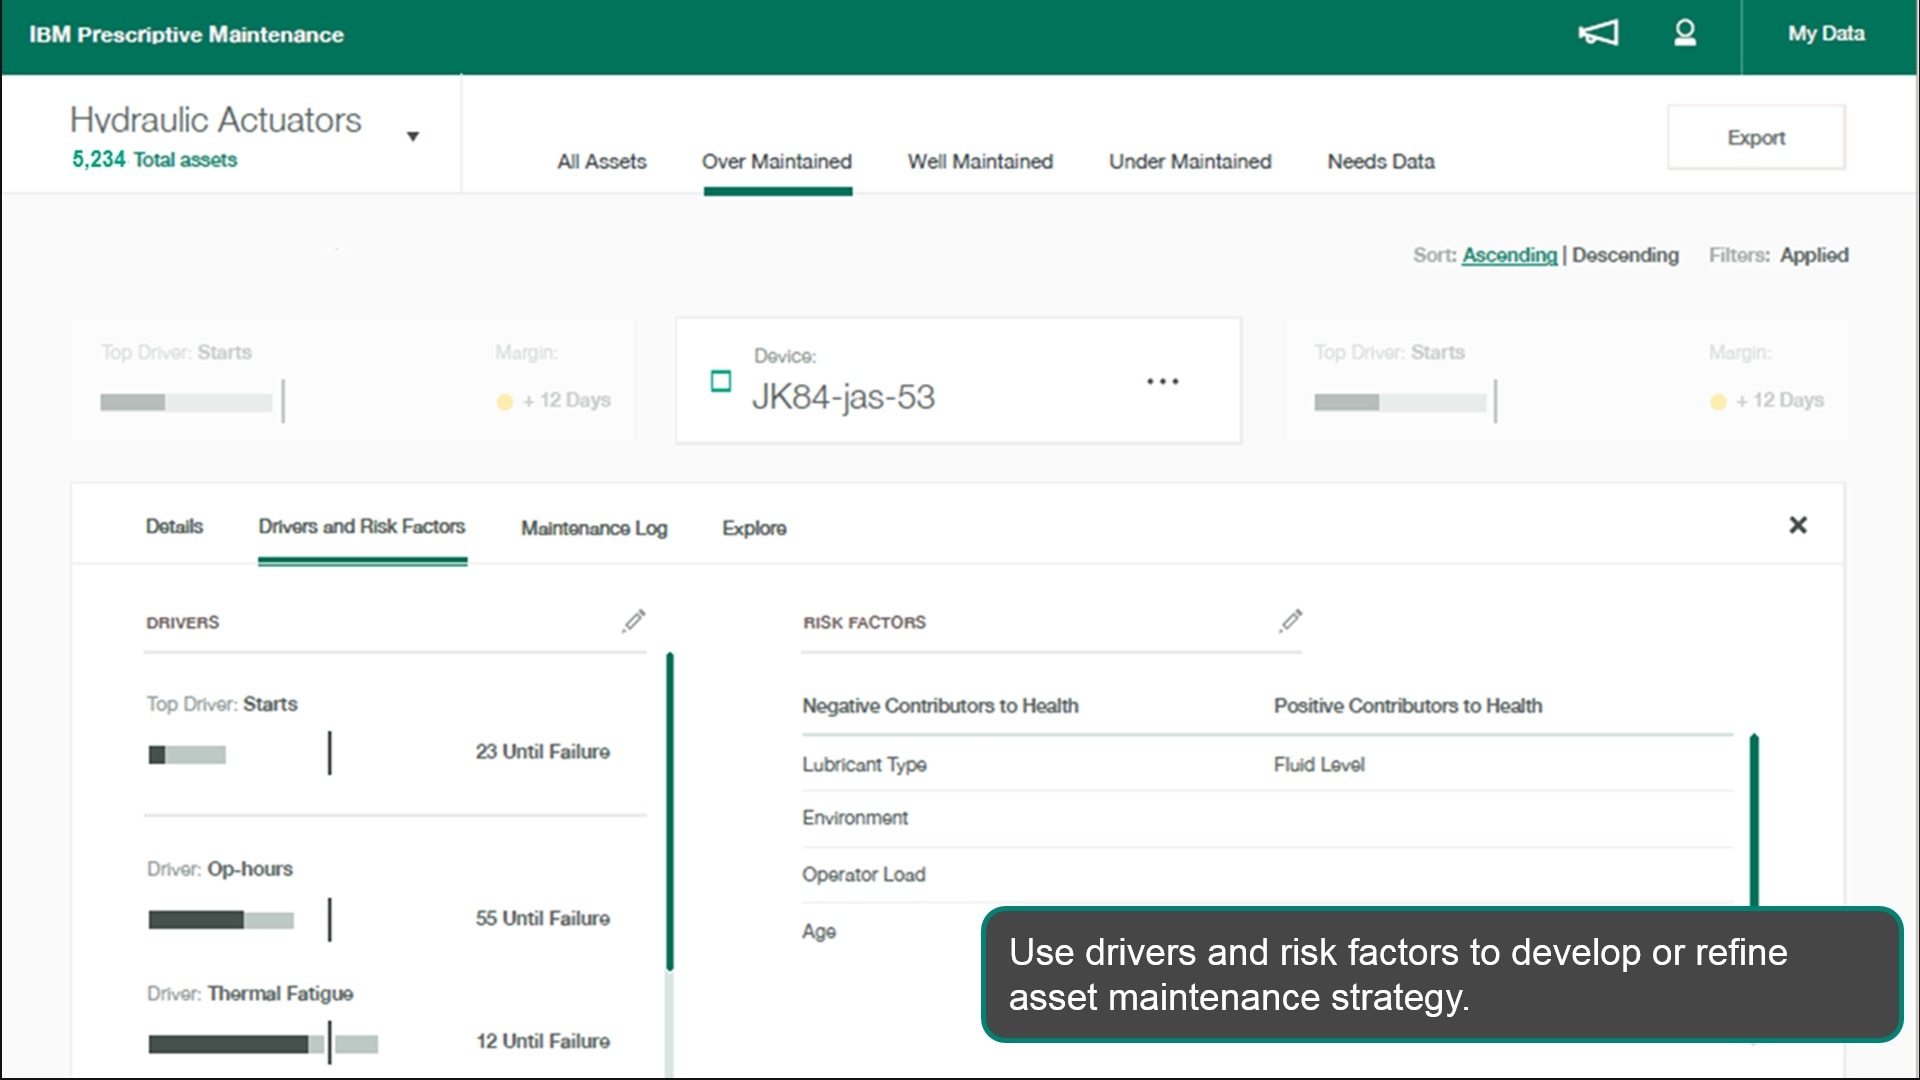Viewport: 1920px width, 1080px height.
Task: Click Positive Contributors to Health header
Action: pos(1408,706)
